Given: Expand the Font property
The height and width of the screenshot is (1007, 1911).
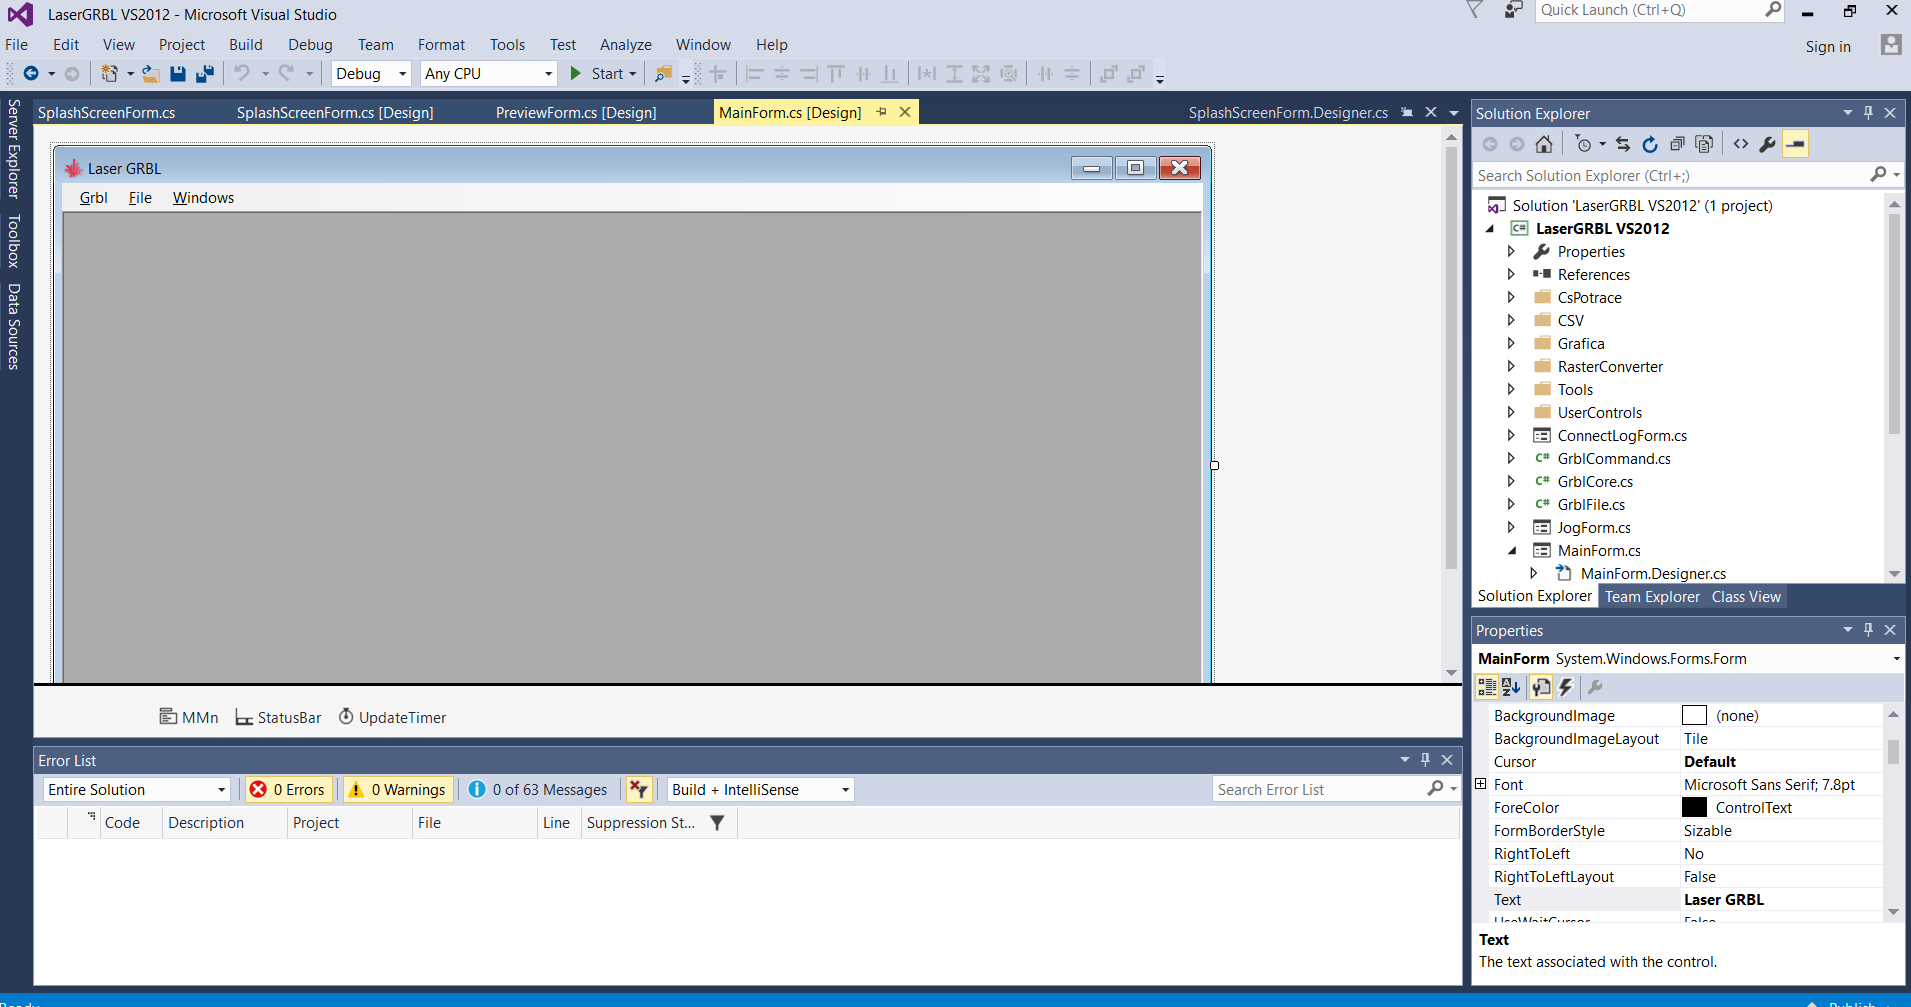Looking at the screenshot, I should click(x=1481, y=784).
